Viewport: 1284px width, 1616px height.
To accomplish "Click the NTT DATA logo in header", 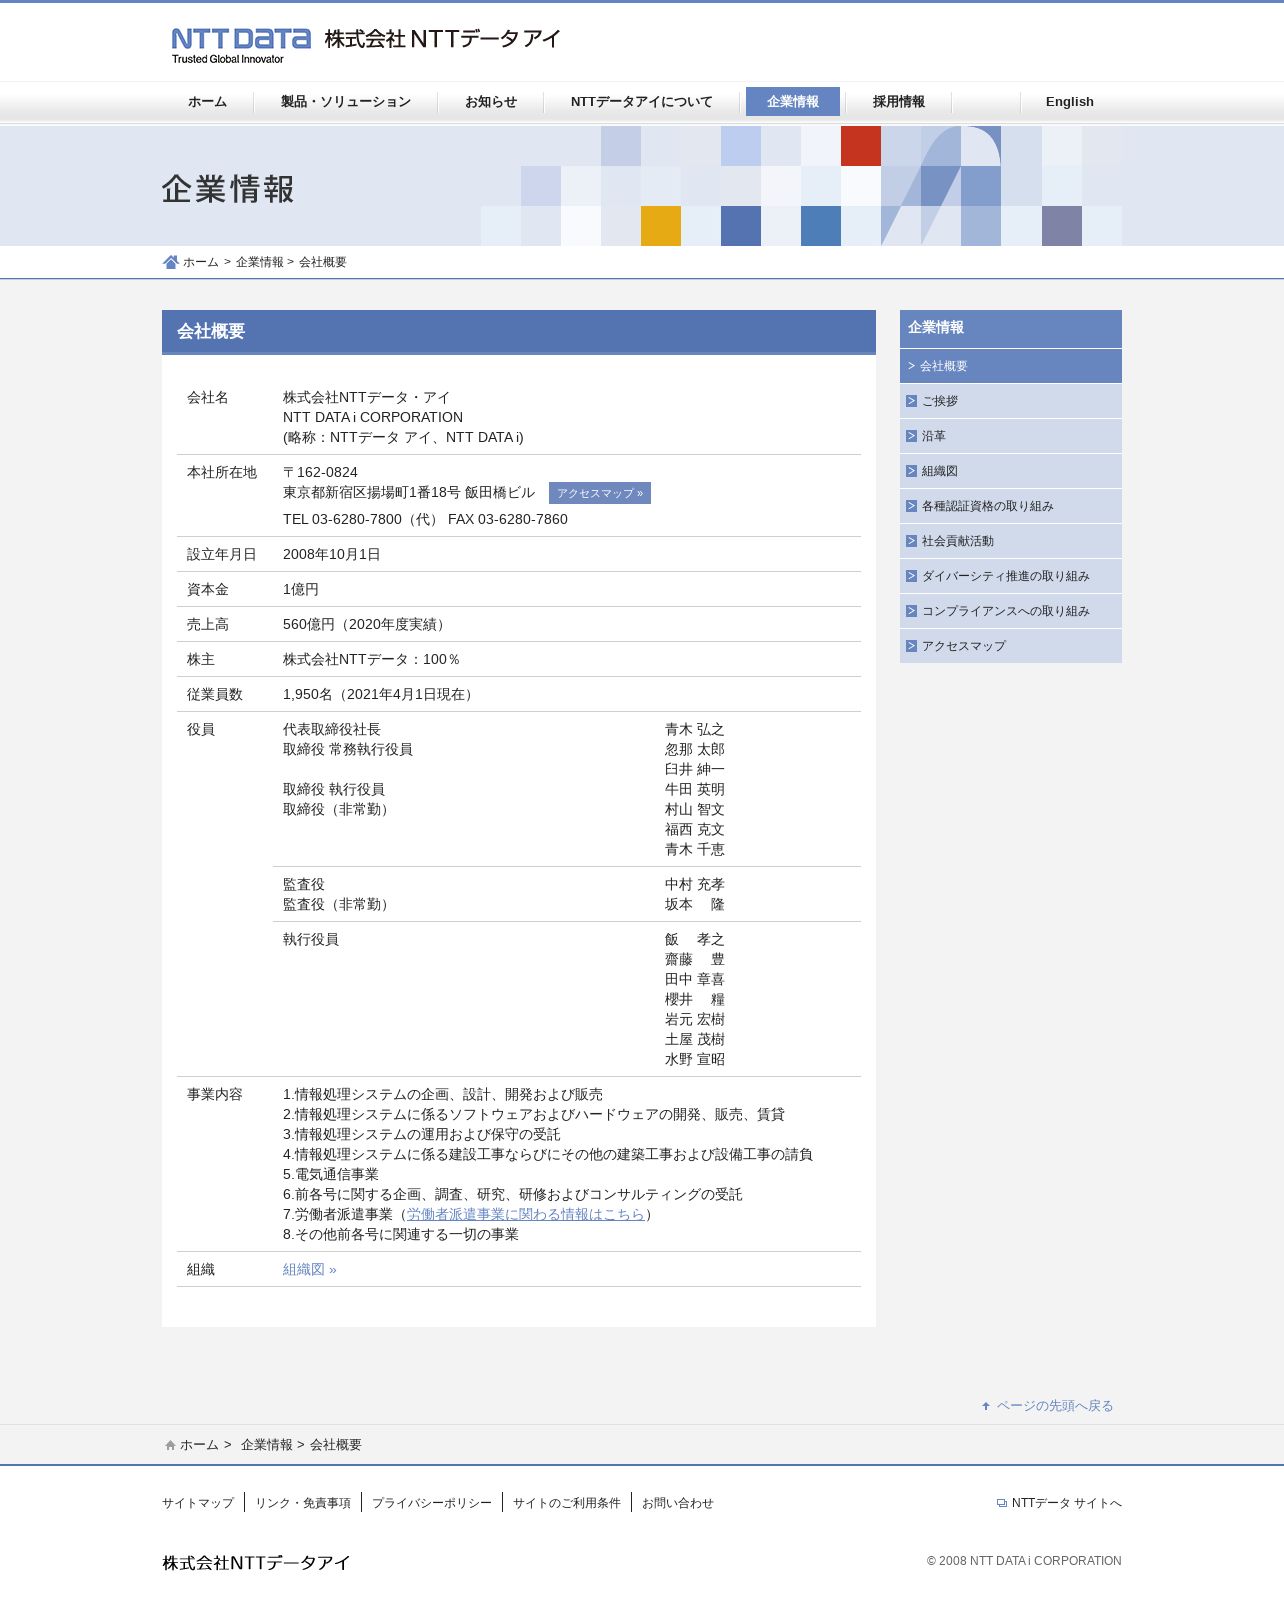I will tap(241, 45).
